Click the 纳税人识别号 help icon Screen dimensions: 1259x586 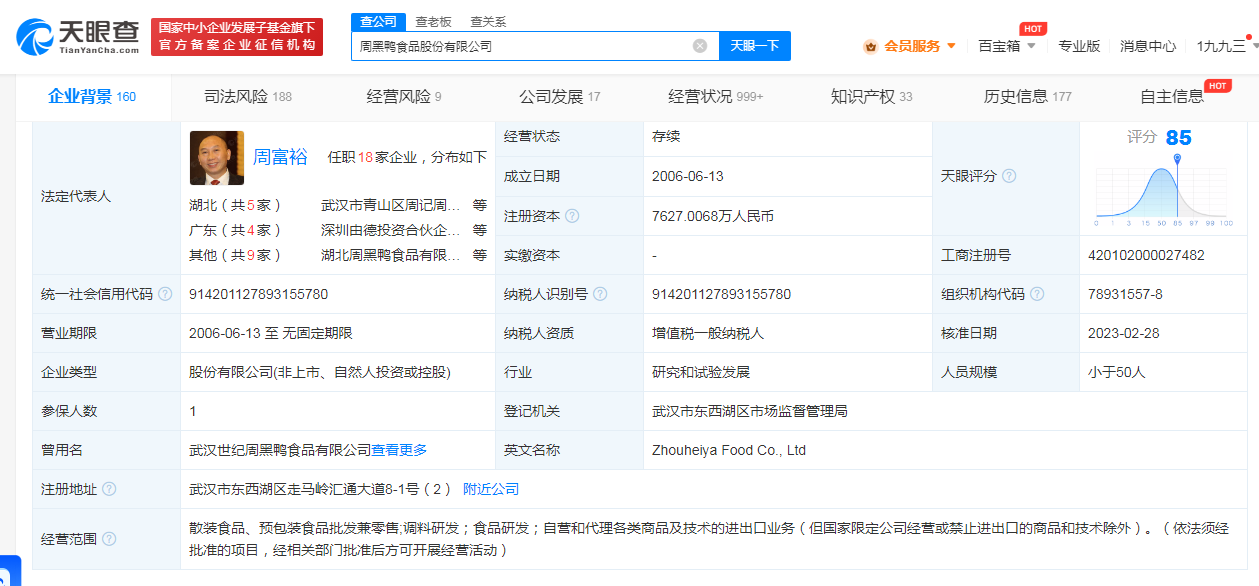[x=600, y=294]
